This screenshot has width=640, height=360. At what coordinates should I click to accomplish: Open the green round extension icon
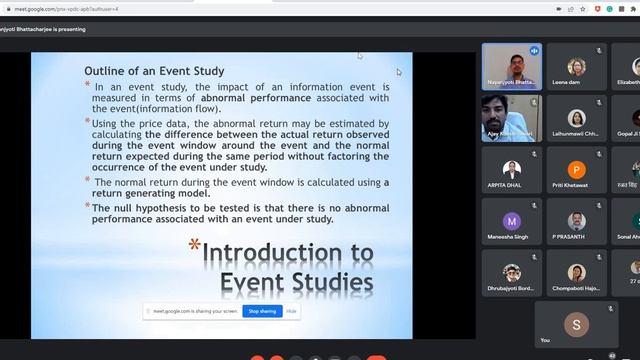tap(609, 9)
